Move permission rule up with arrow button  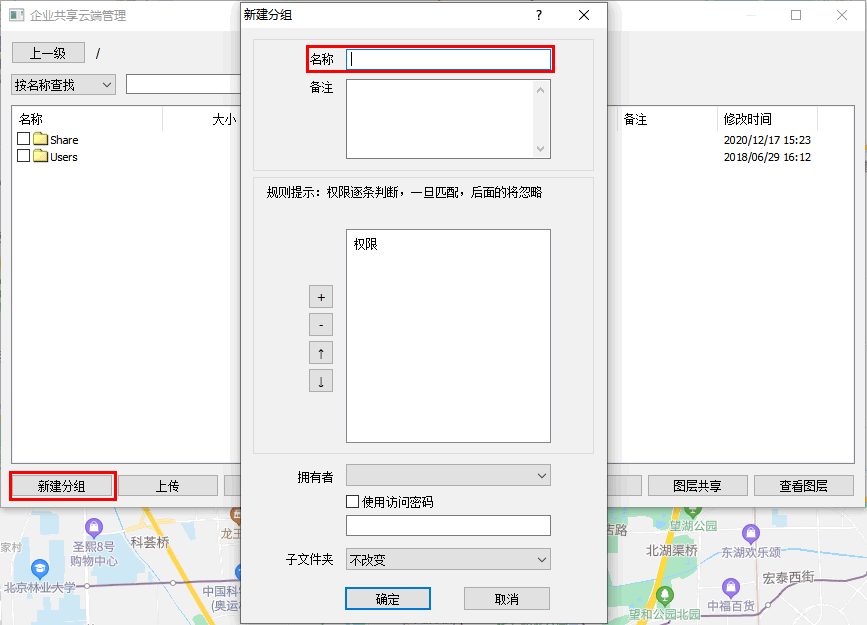click(321, 353)
